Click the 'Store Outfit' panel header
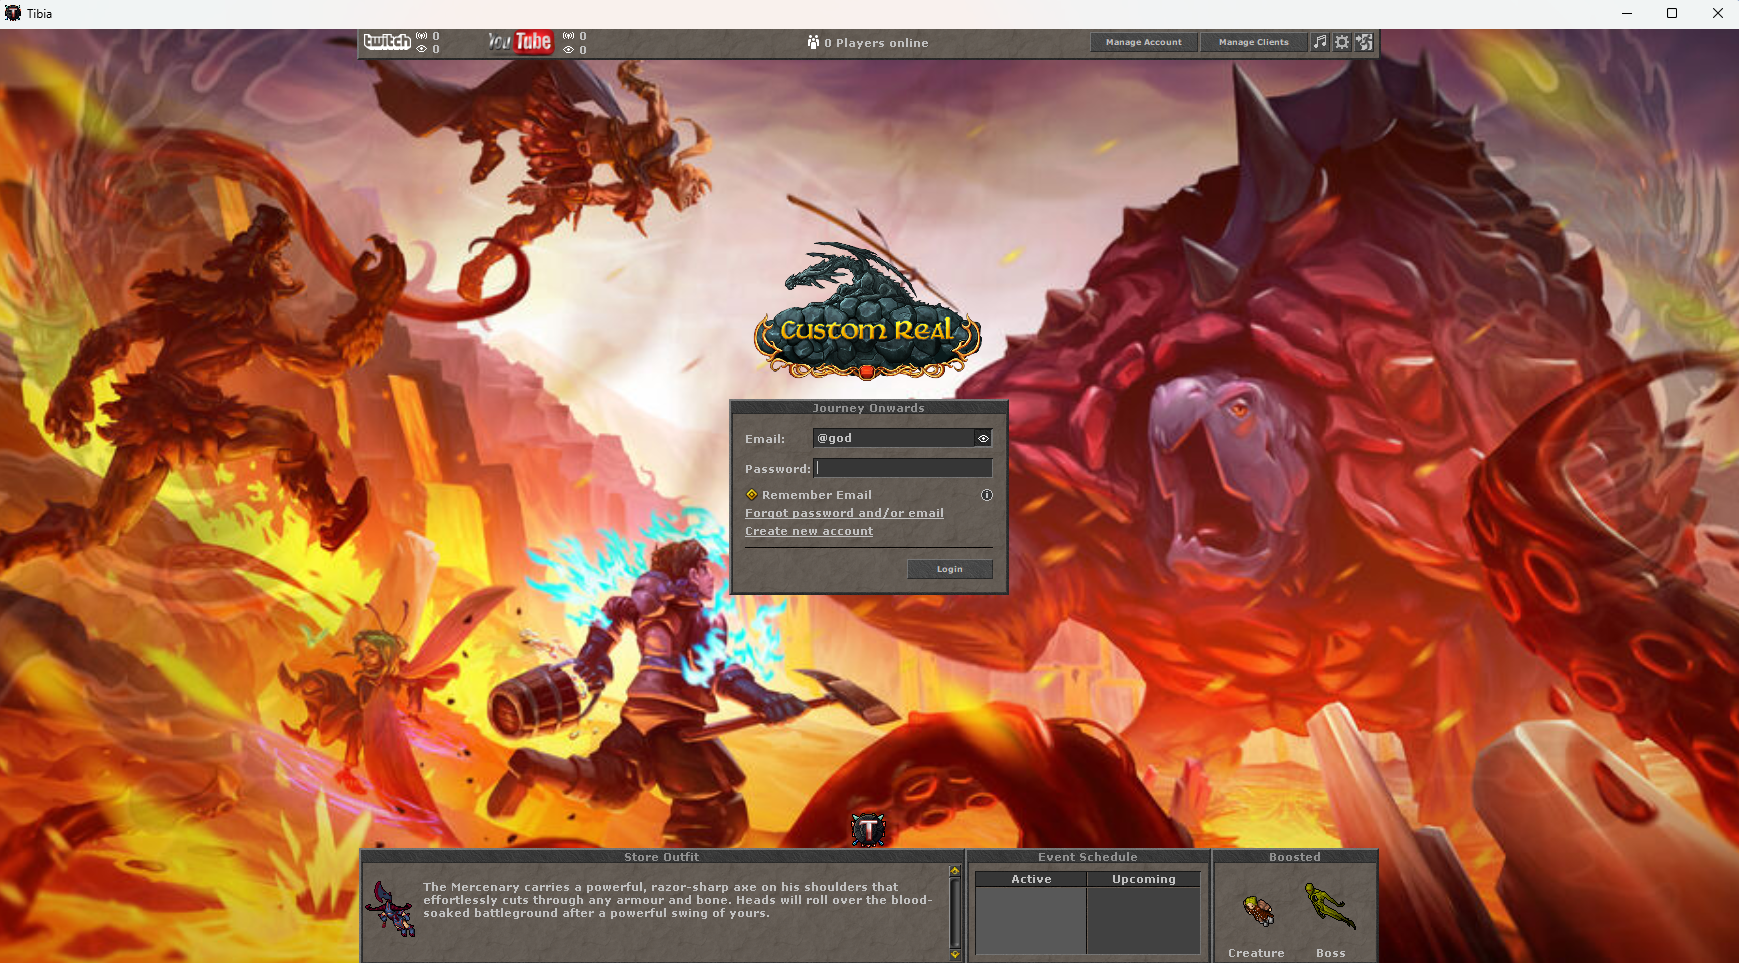Screen dimensions: 1739x963 click(662, 857)
